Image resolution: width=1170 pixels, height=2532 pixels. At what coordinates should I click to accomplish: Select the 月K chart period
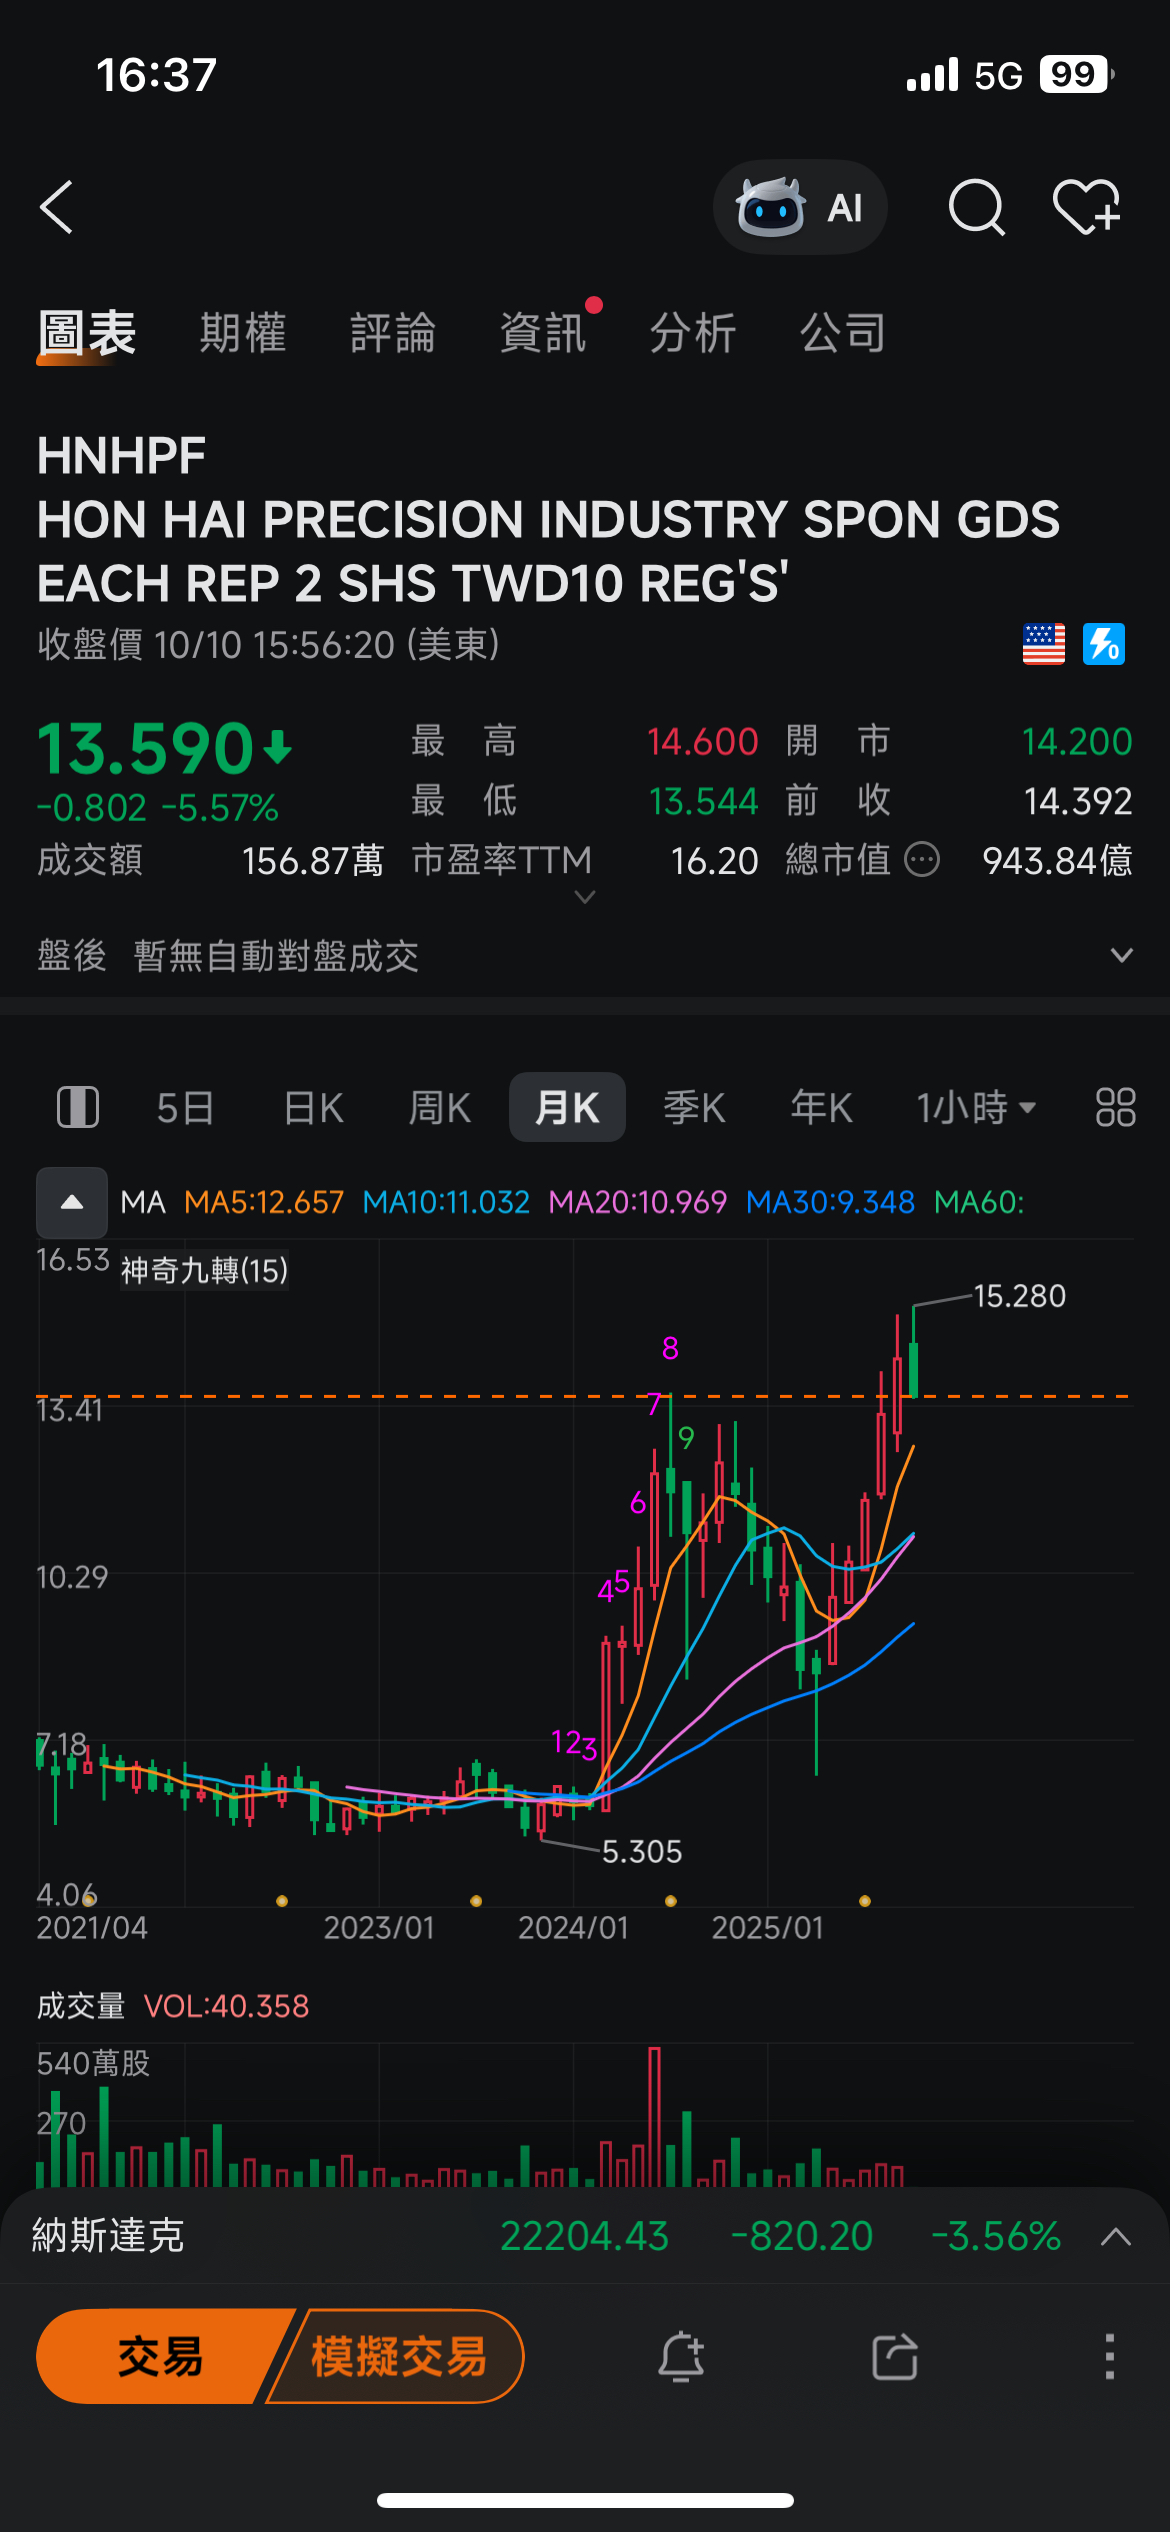(567, 1107)
